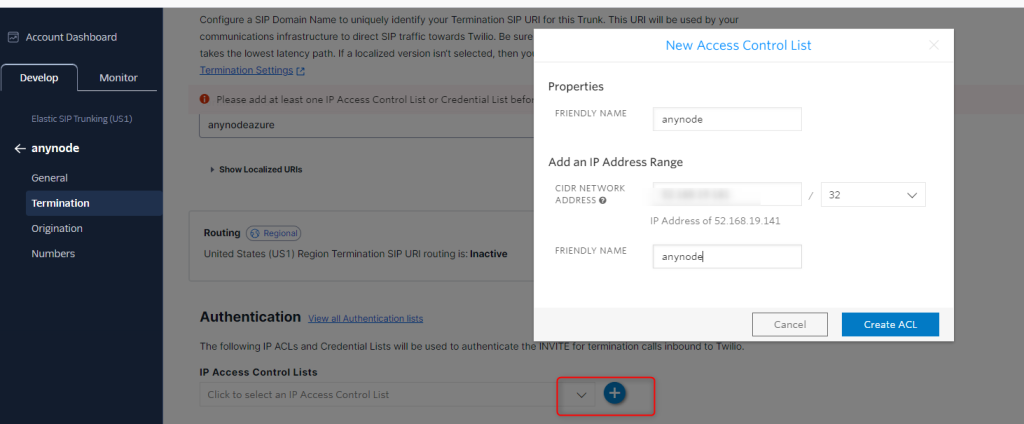Click the back arrow beside anynode
1024x424 pixels.
(x=20, y=148)
